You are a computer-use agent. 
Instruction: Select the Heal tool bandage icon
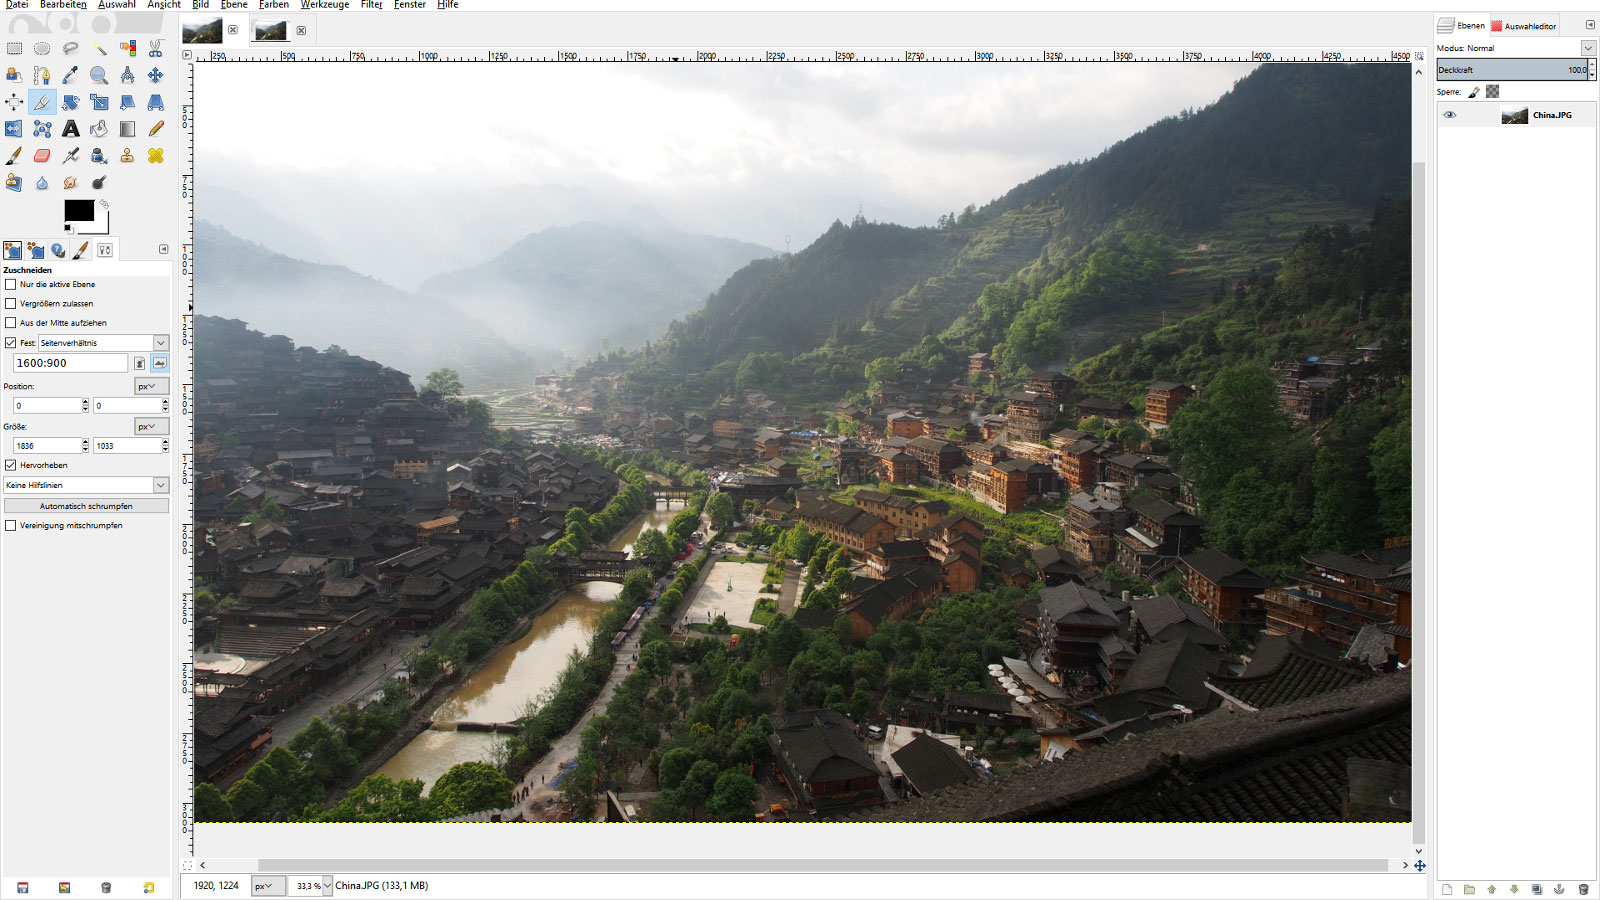click(x=156, y=156)
